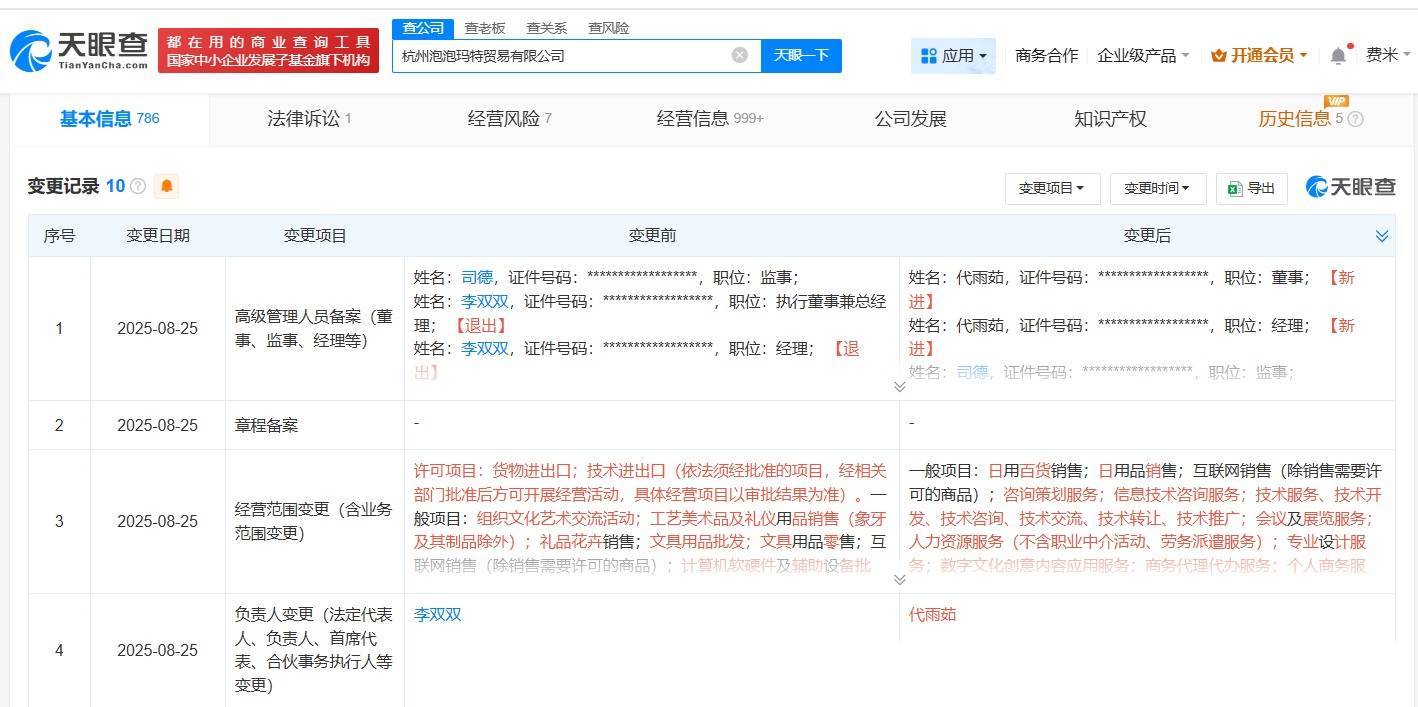Open the 变更项目 filter dropdown
1418x707 pixels.
pyautogui.click(x=1051, y=188)
